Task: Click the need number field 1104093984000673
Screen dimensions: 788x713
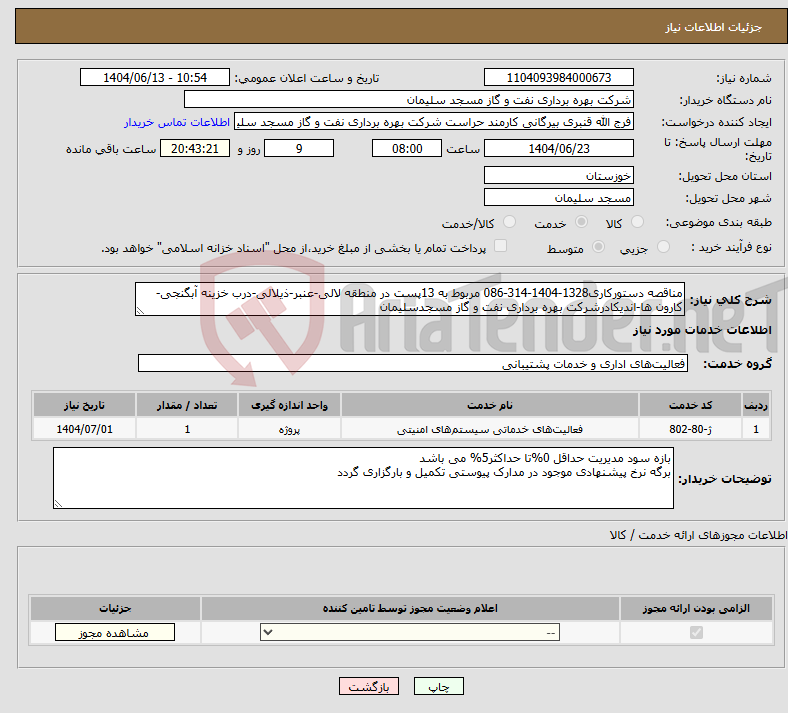Action: [x=558, y=78]
